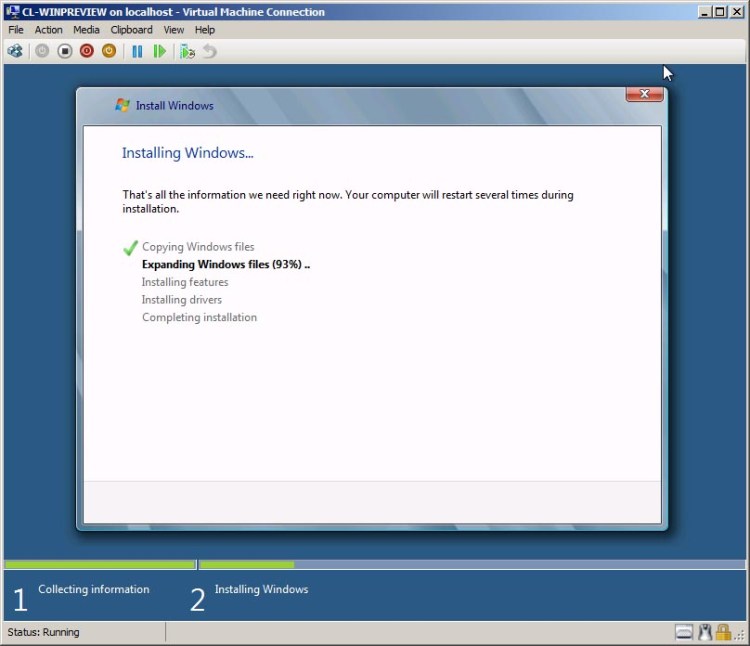Open the Clipboard menu

coord(131,30)
